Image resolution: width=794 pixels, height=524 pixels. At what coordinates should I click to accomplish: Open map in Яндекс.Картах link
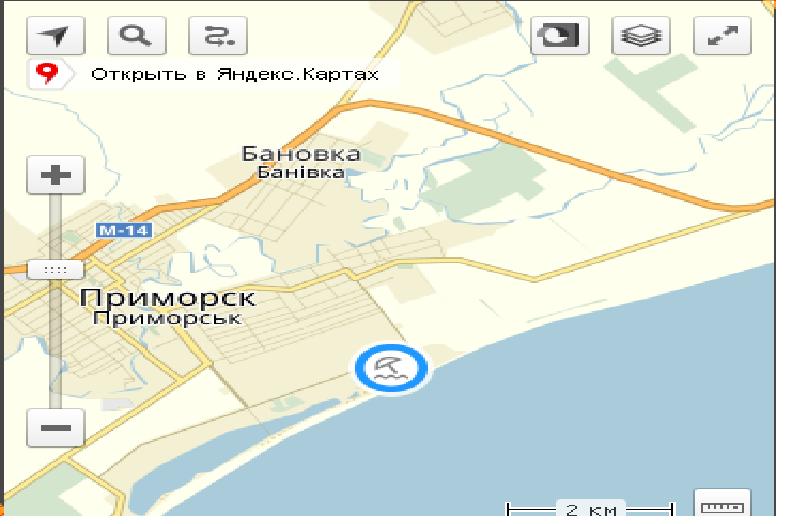pyautogui.click(x=234, y=74)
